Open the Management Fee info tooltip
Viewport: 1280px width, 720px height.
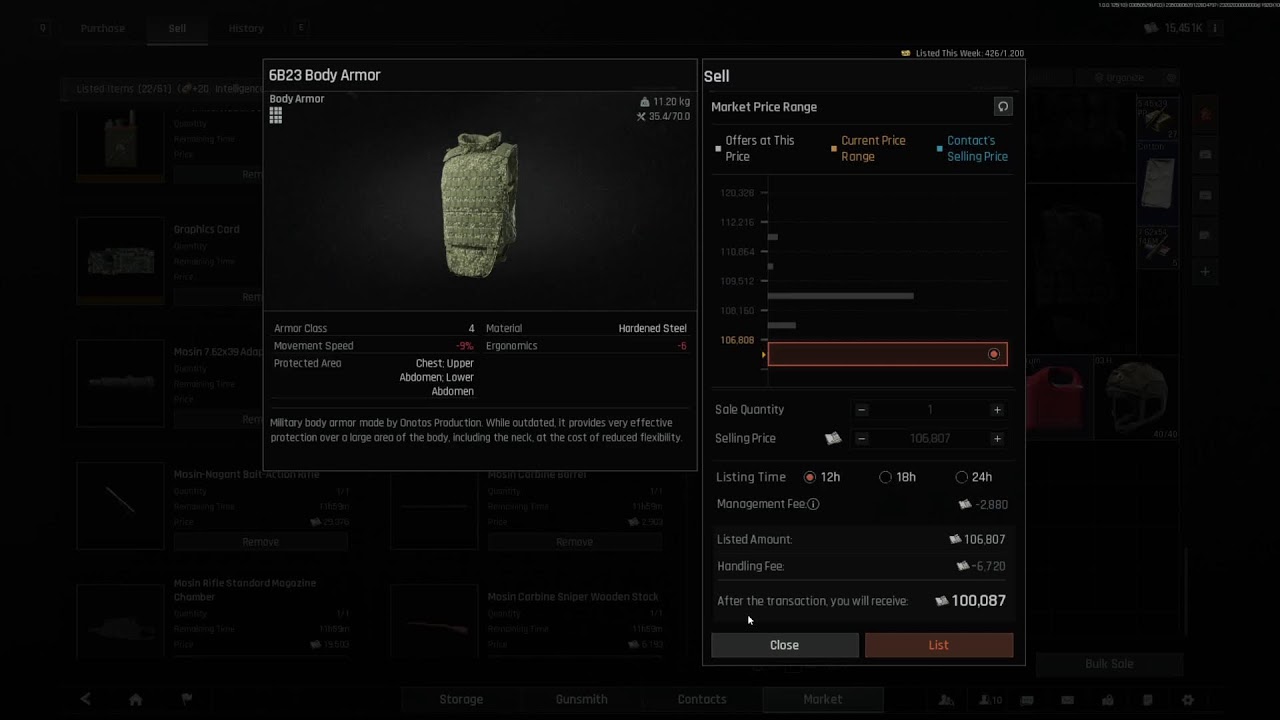(813, 504)
